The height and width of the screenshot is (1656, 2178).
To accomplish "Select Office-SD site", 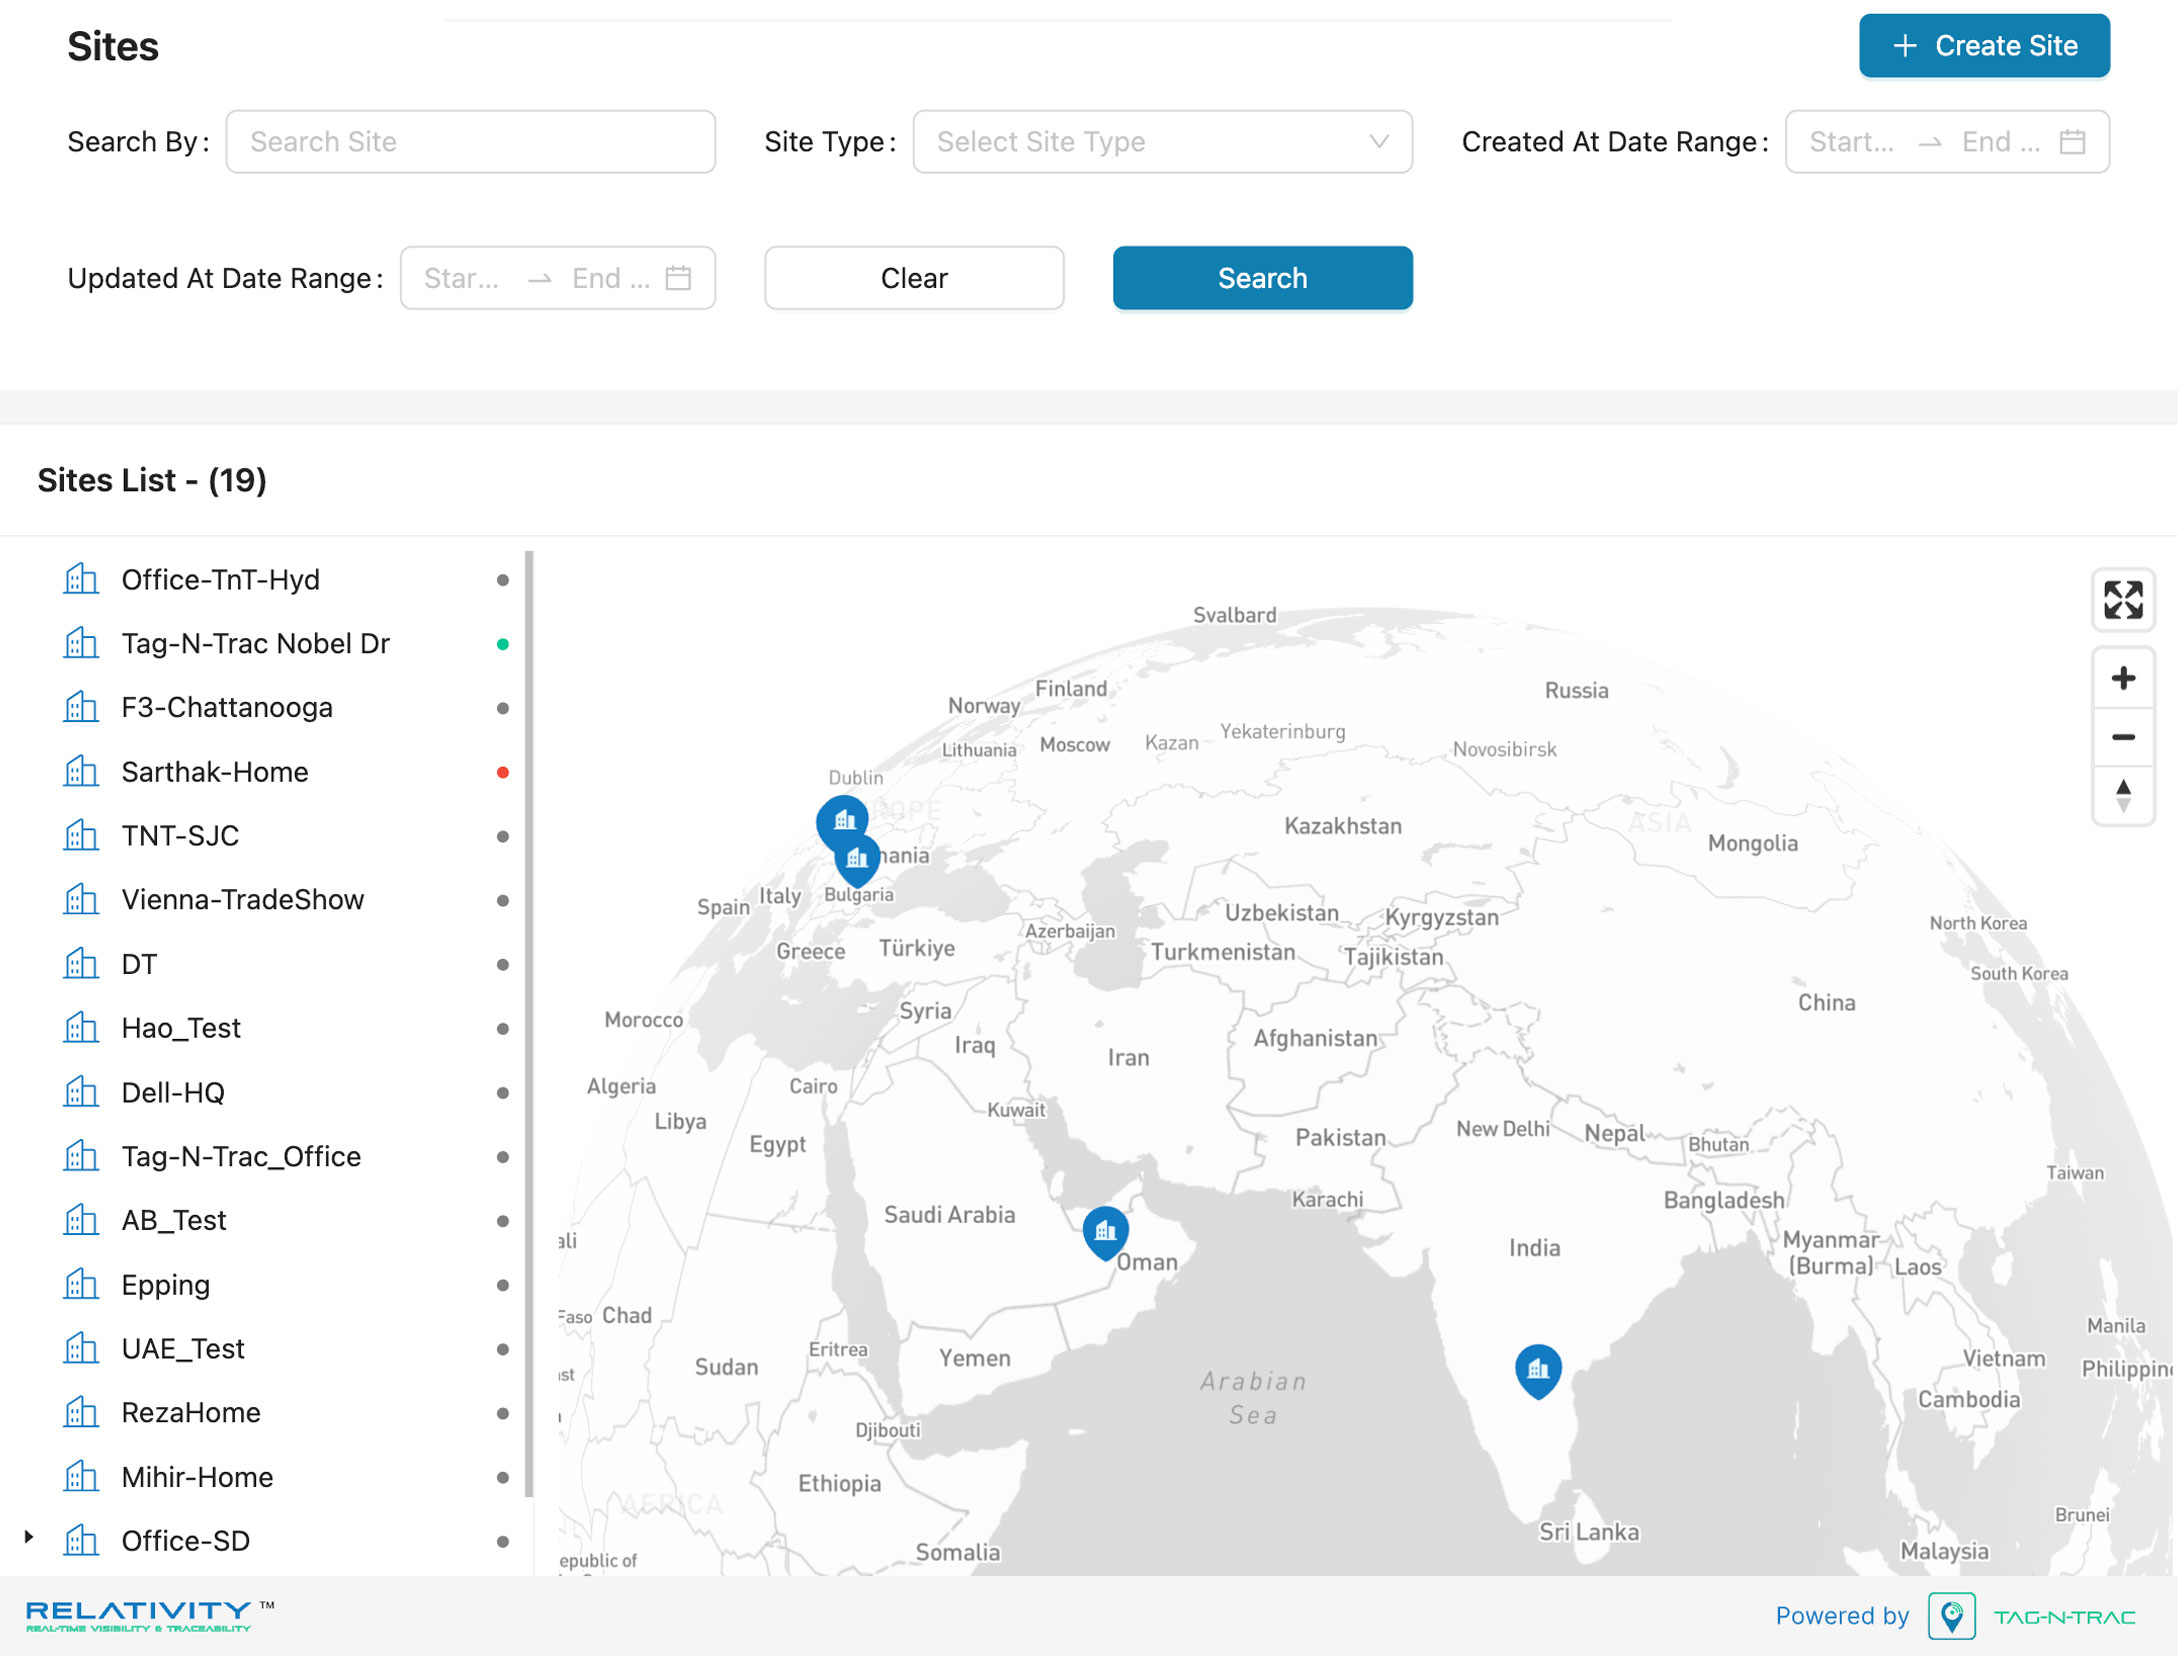I will click(x=186, y=1541).
